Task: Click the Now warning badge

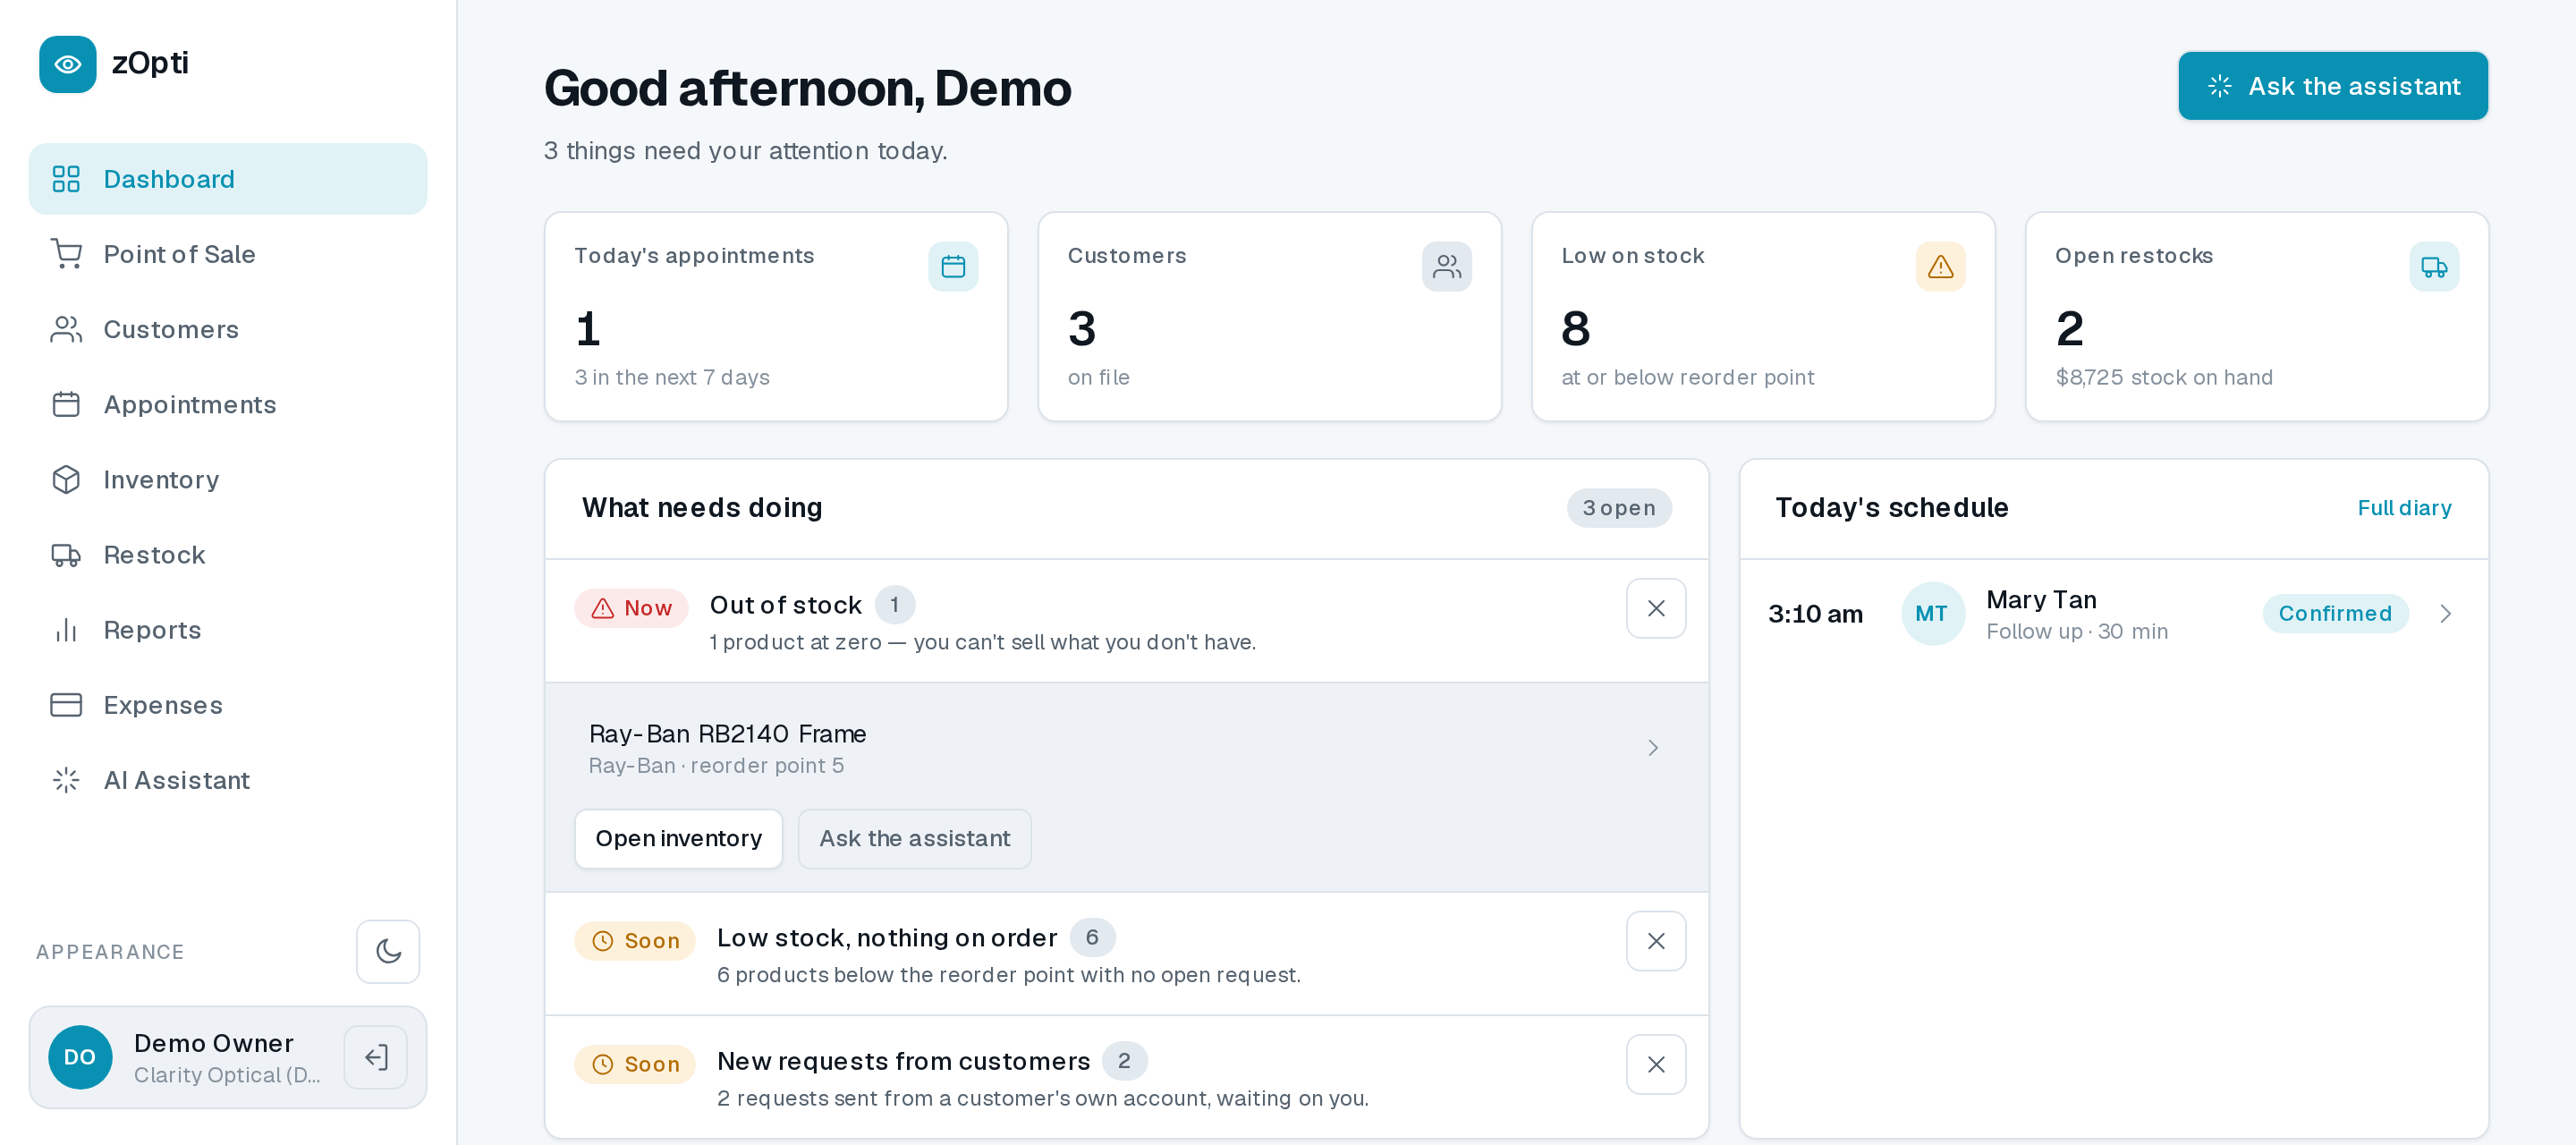Action: click(632, 608)
